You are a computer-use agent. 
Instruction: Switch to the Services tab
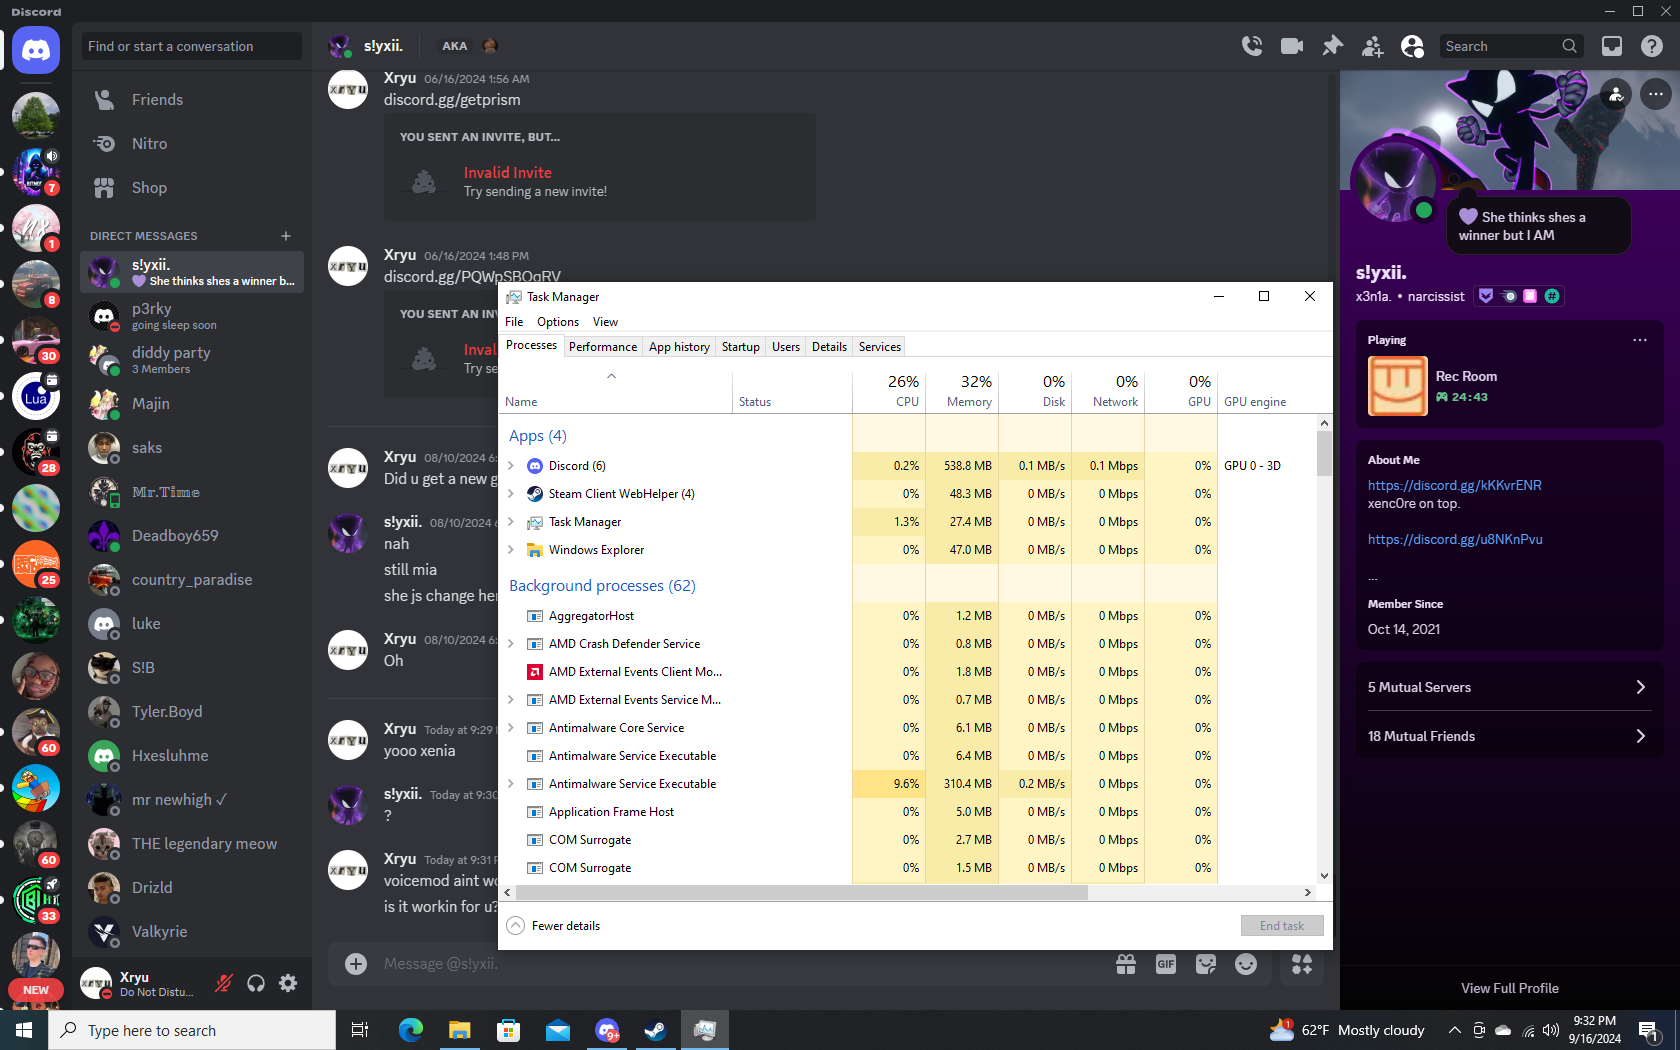[880, 347]
